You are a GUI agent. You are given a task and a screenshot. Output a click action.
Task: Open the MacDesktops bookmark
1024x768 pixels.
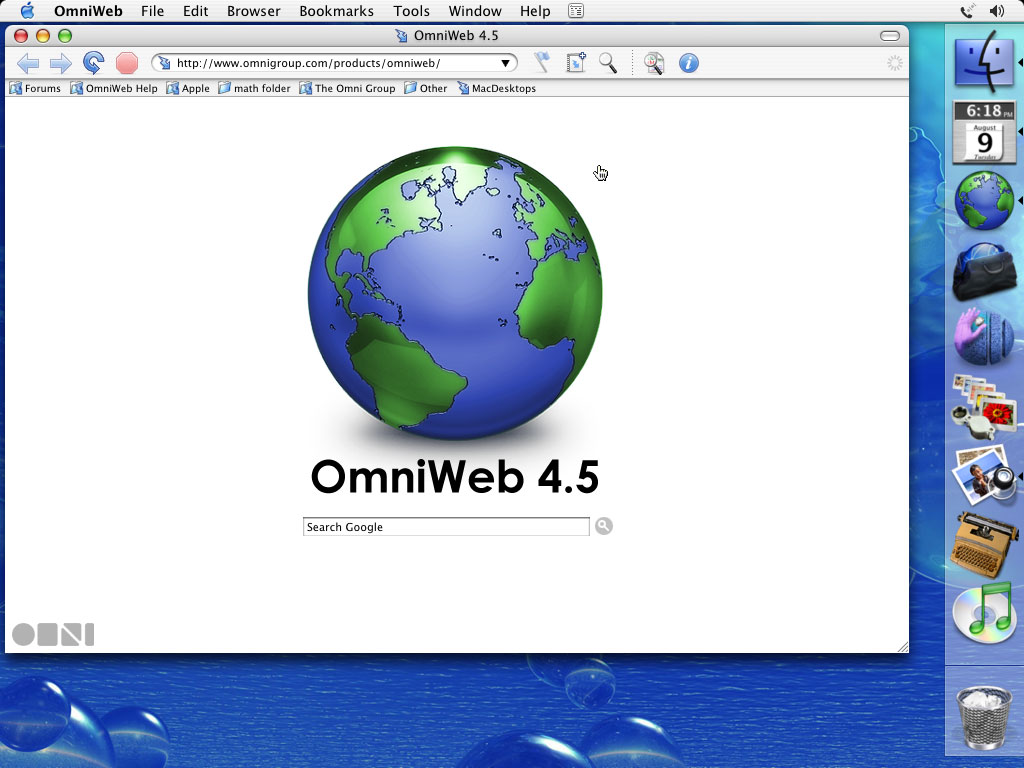[496, 88]
